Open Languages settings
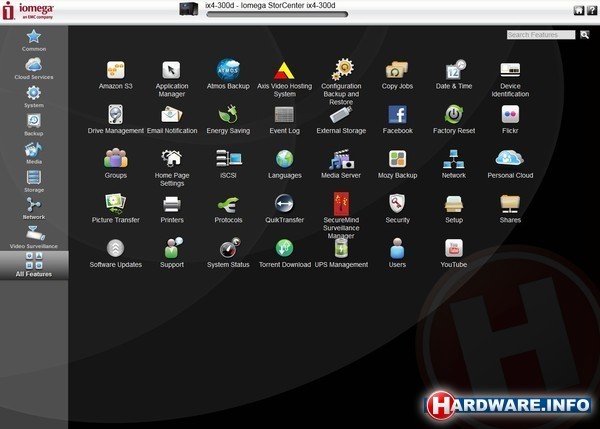600x429 pixels. pos(284,164)
